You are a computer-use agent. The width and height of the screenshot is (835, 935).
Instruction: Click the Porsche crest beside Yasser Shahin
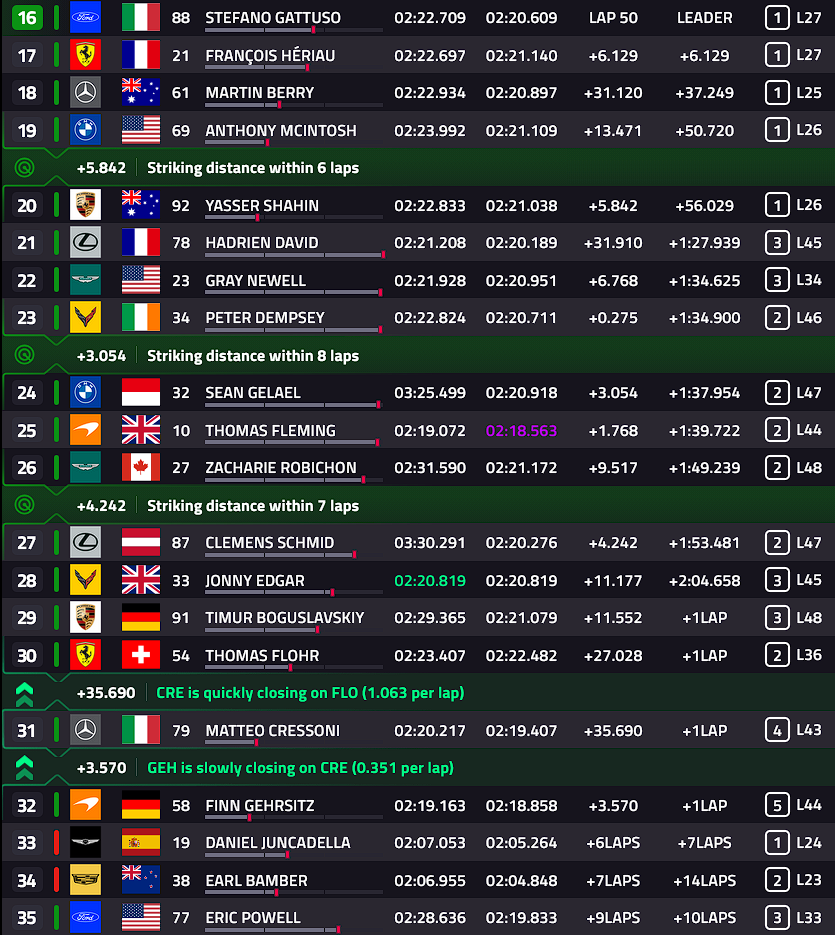tap(85, 205)
